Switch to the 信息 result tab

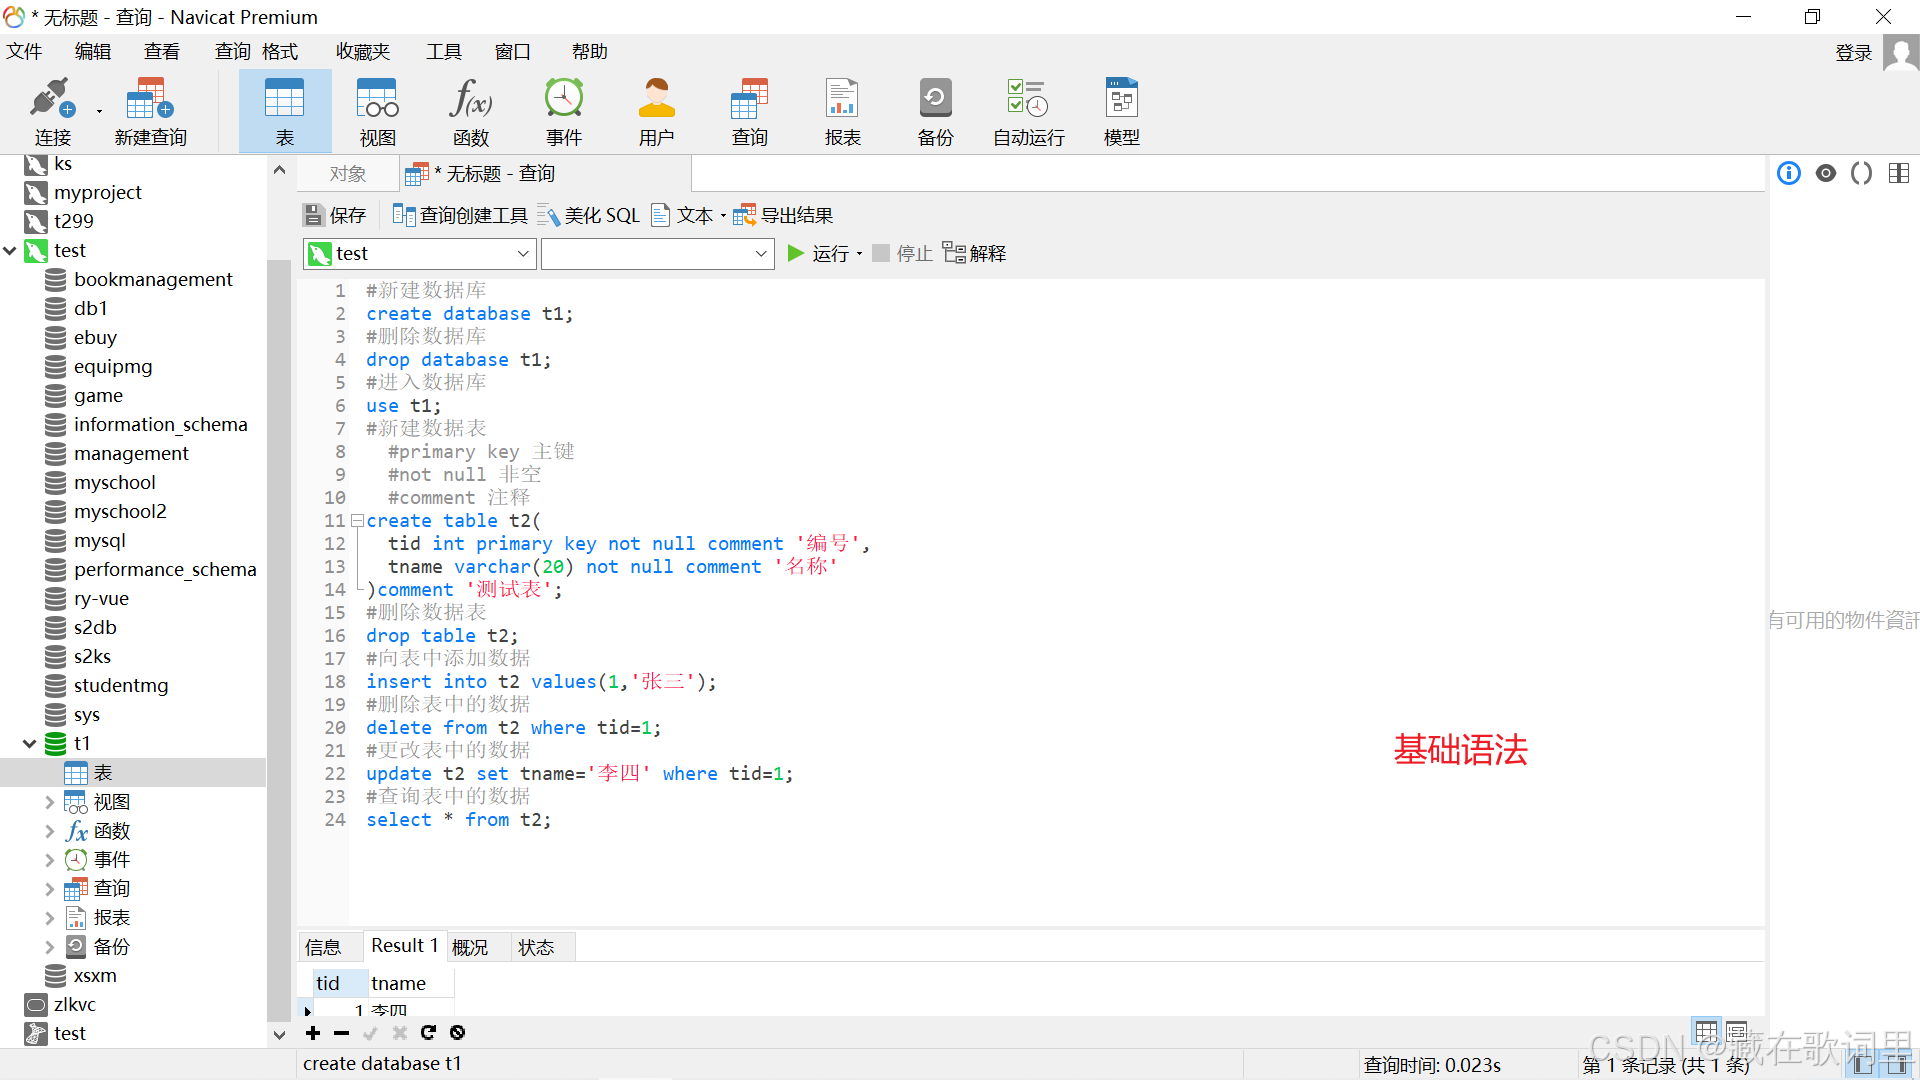tap(323, 947)
